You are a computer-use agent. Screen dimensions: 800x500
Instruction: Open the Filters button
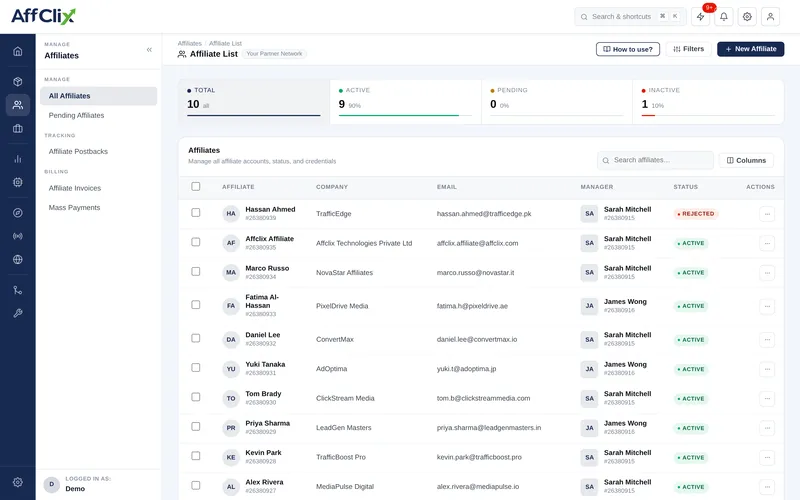688,49
